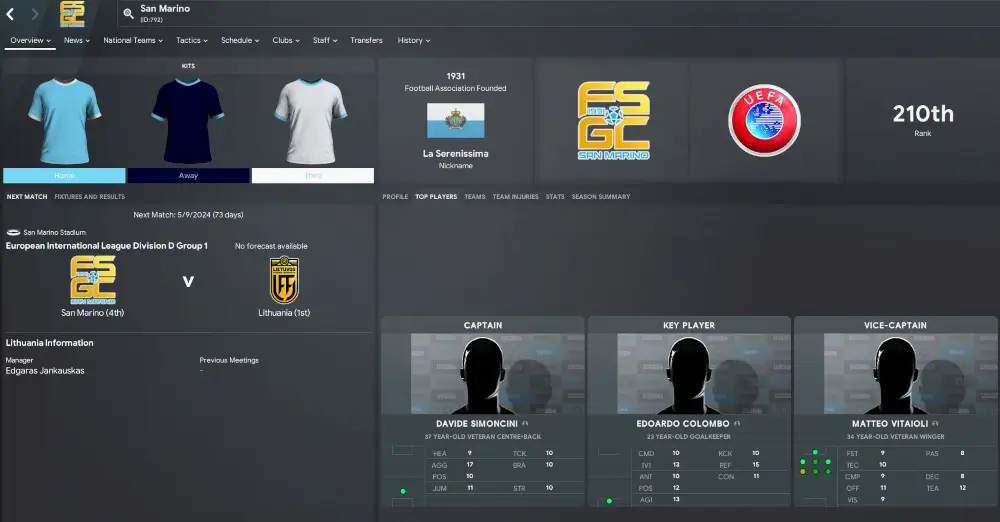Open the San Marino (4th) team link
This screenshot has height=522, width=1000.
tap(92, 313)
